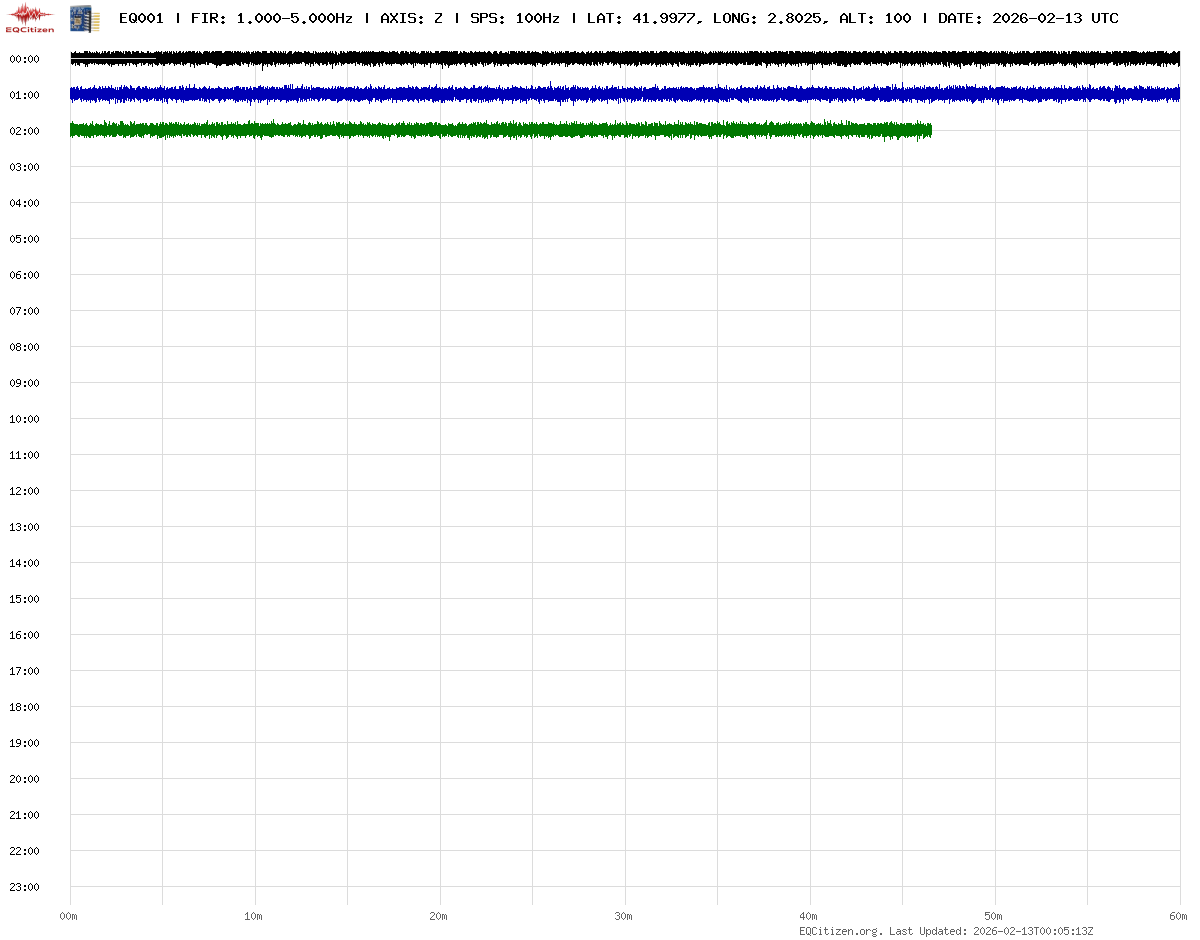1200x940 pixels.
Task: Click the EQ001 station name in header
Action: 141,18
